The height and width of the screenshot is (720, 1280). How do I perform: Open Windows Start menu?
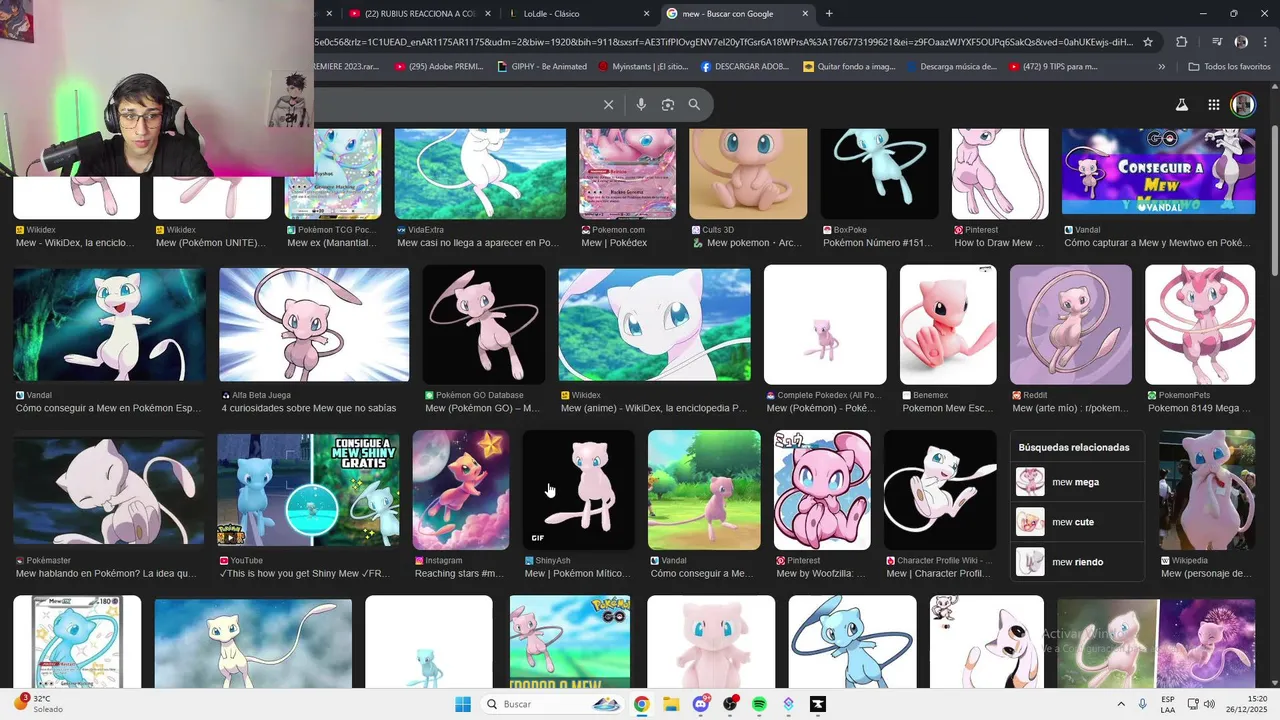463,704
